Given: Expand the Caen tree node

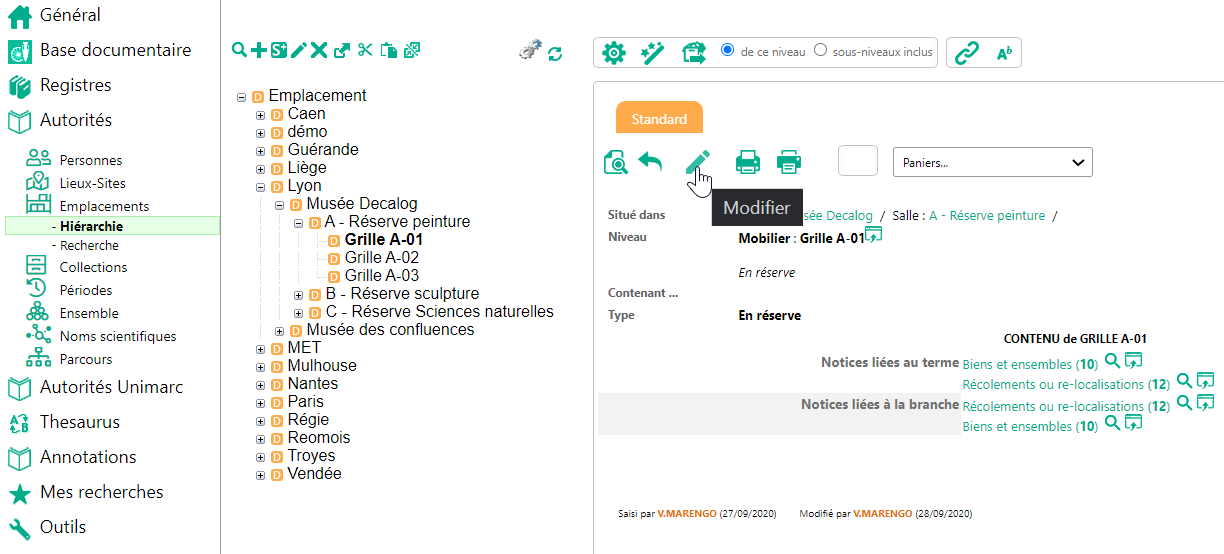Looking at the screenshot, I should [261, 115].
